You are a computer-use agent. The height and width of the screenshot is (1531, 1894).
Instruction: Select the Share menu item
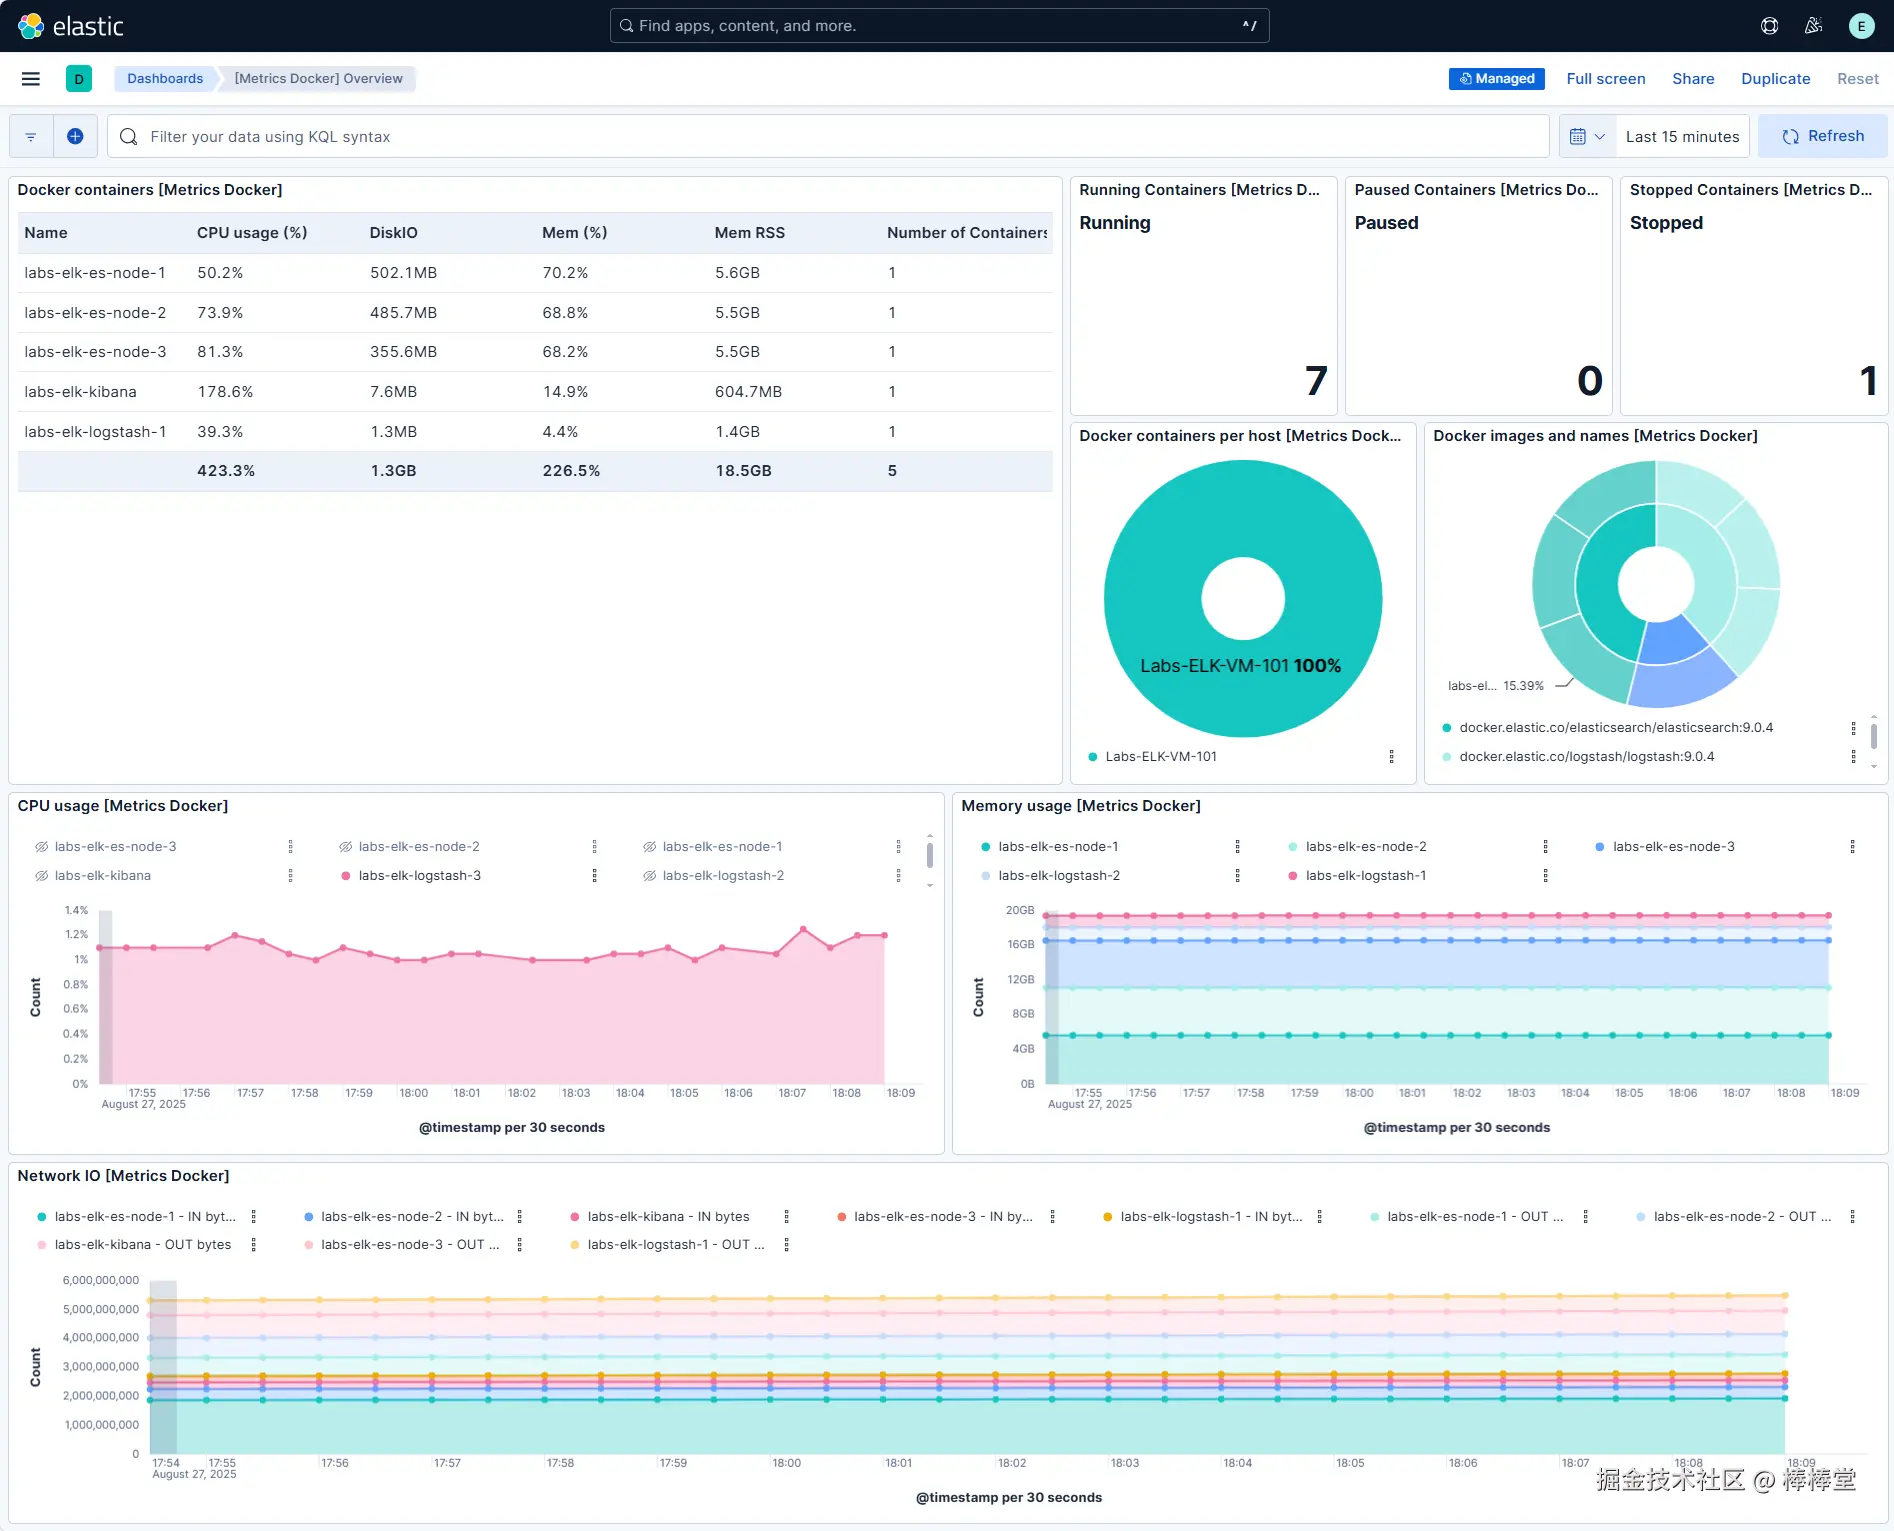(1693, 79)
